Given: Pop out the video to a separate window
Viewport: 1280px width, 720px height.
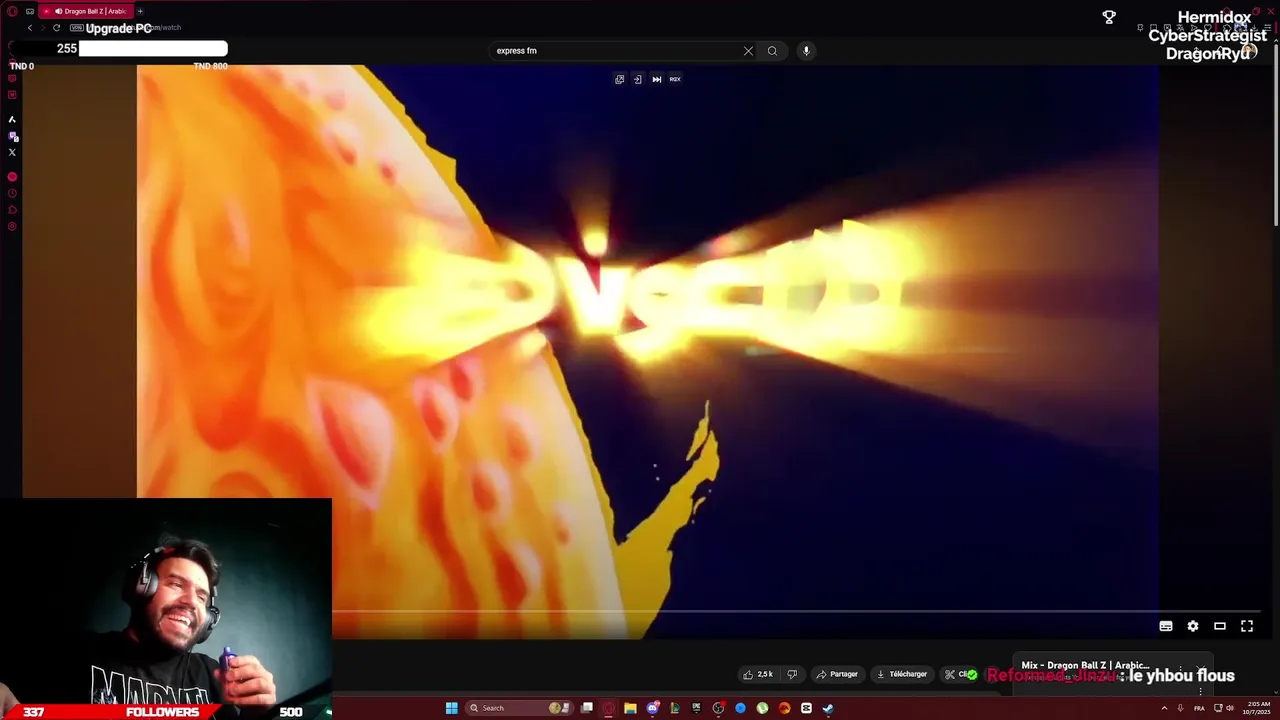Looking at the screenshot, I should point(620,79).
